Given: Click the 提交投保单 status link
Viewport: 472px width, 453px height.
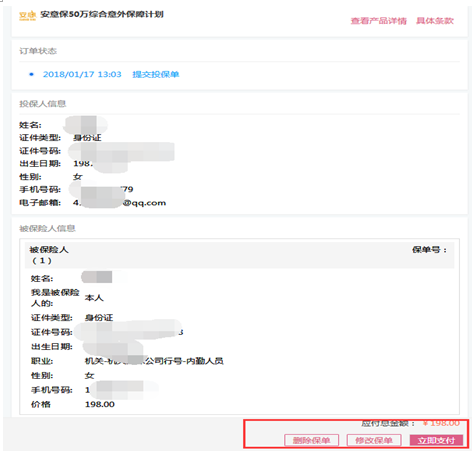Looking at the screenshot, I should point(156,74).
